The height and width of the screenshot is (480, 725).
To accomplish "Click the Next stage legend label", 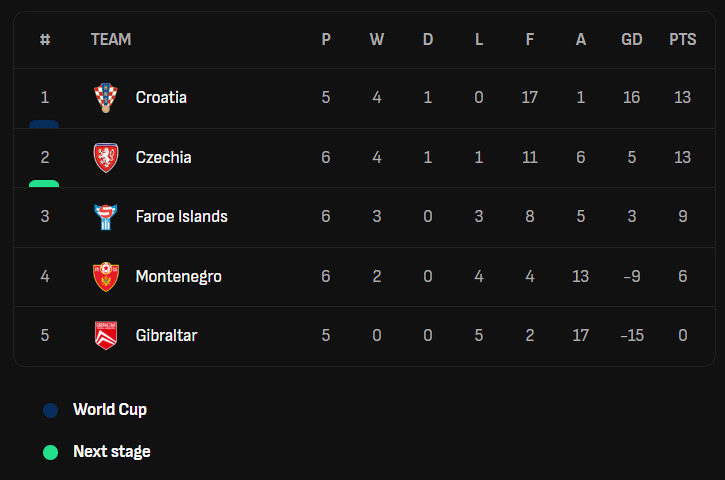I will (112, 452).
